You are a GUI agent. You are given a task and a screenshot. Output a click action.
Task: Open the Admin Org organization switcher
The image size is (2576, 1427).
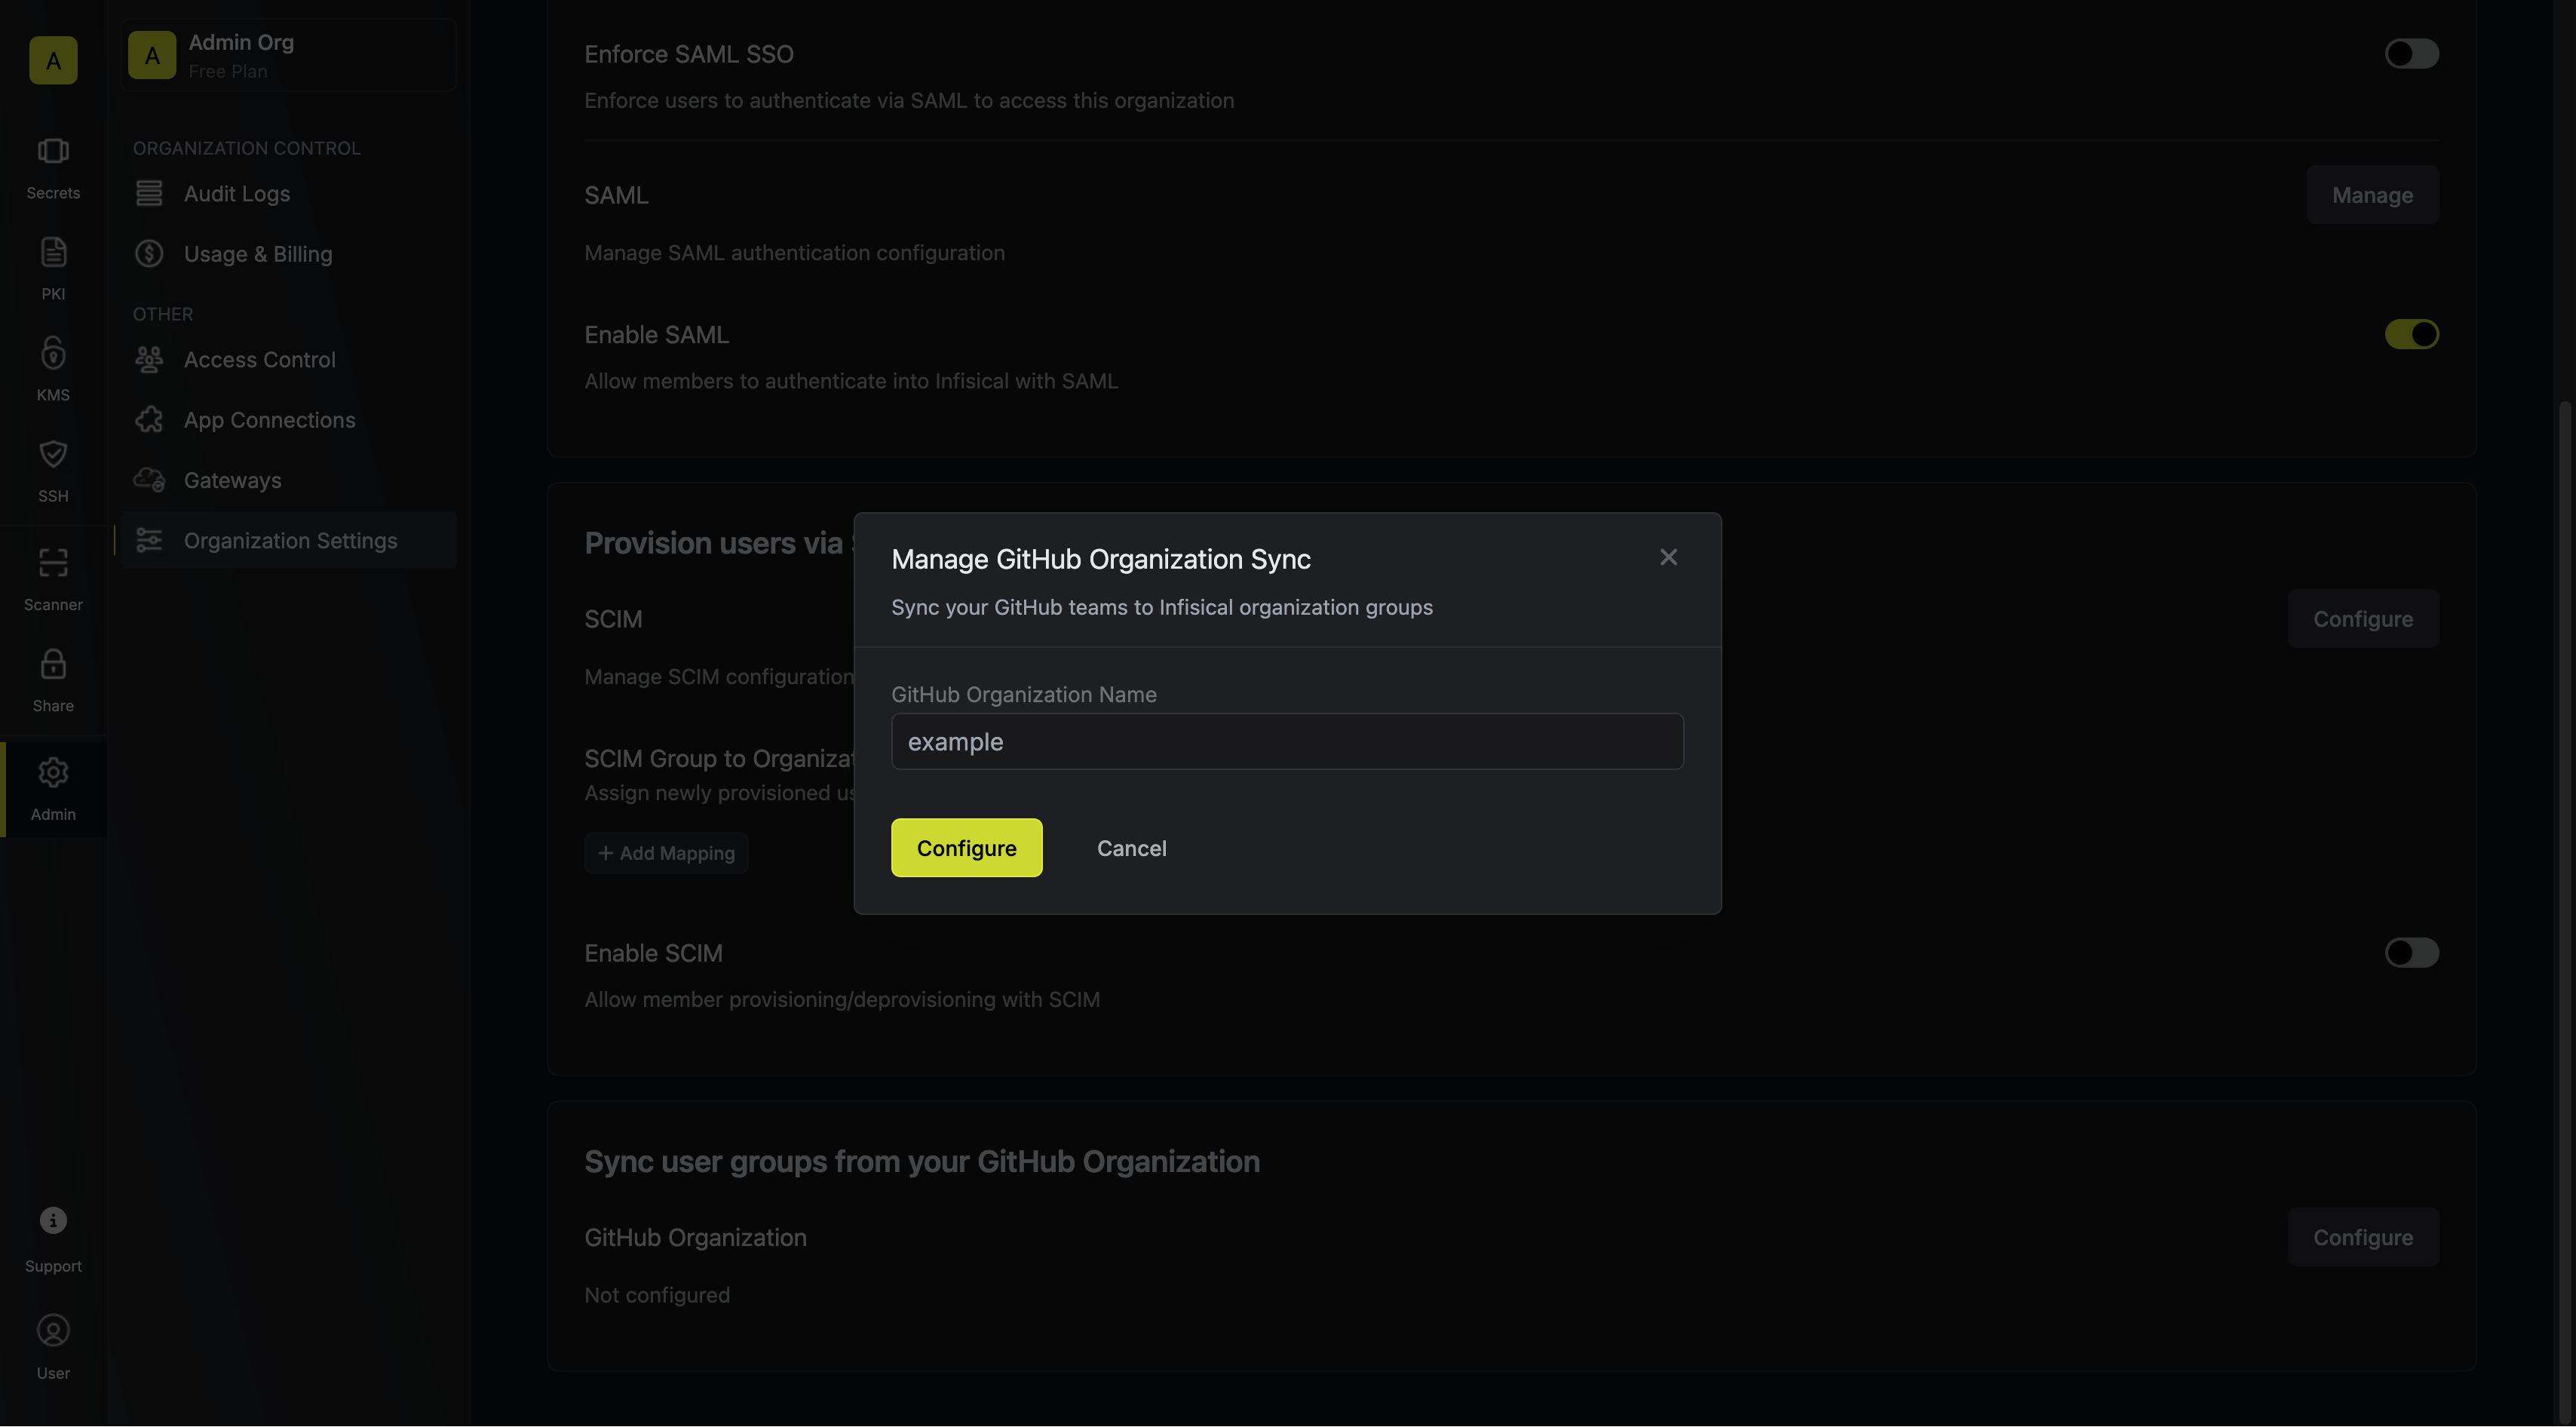point(289,55)
